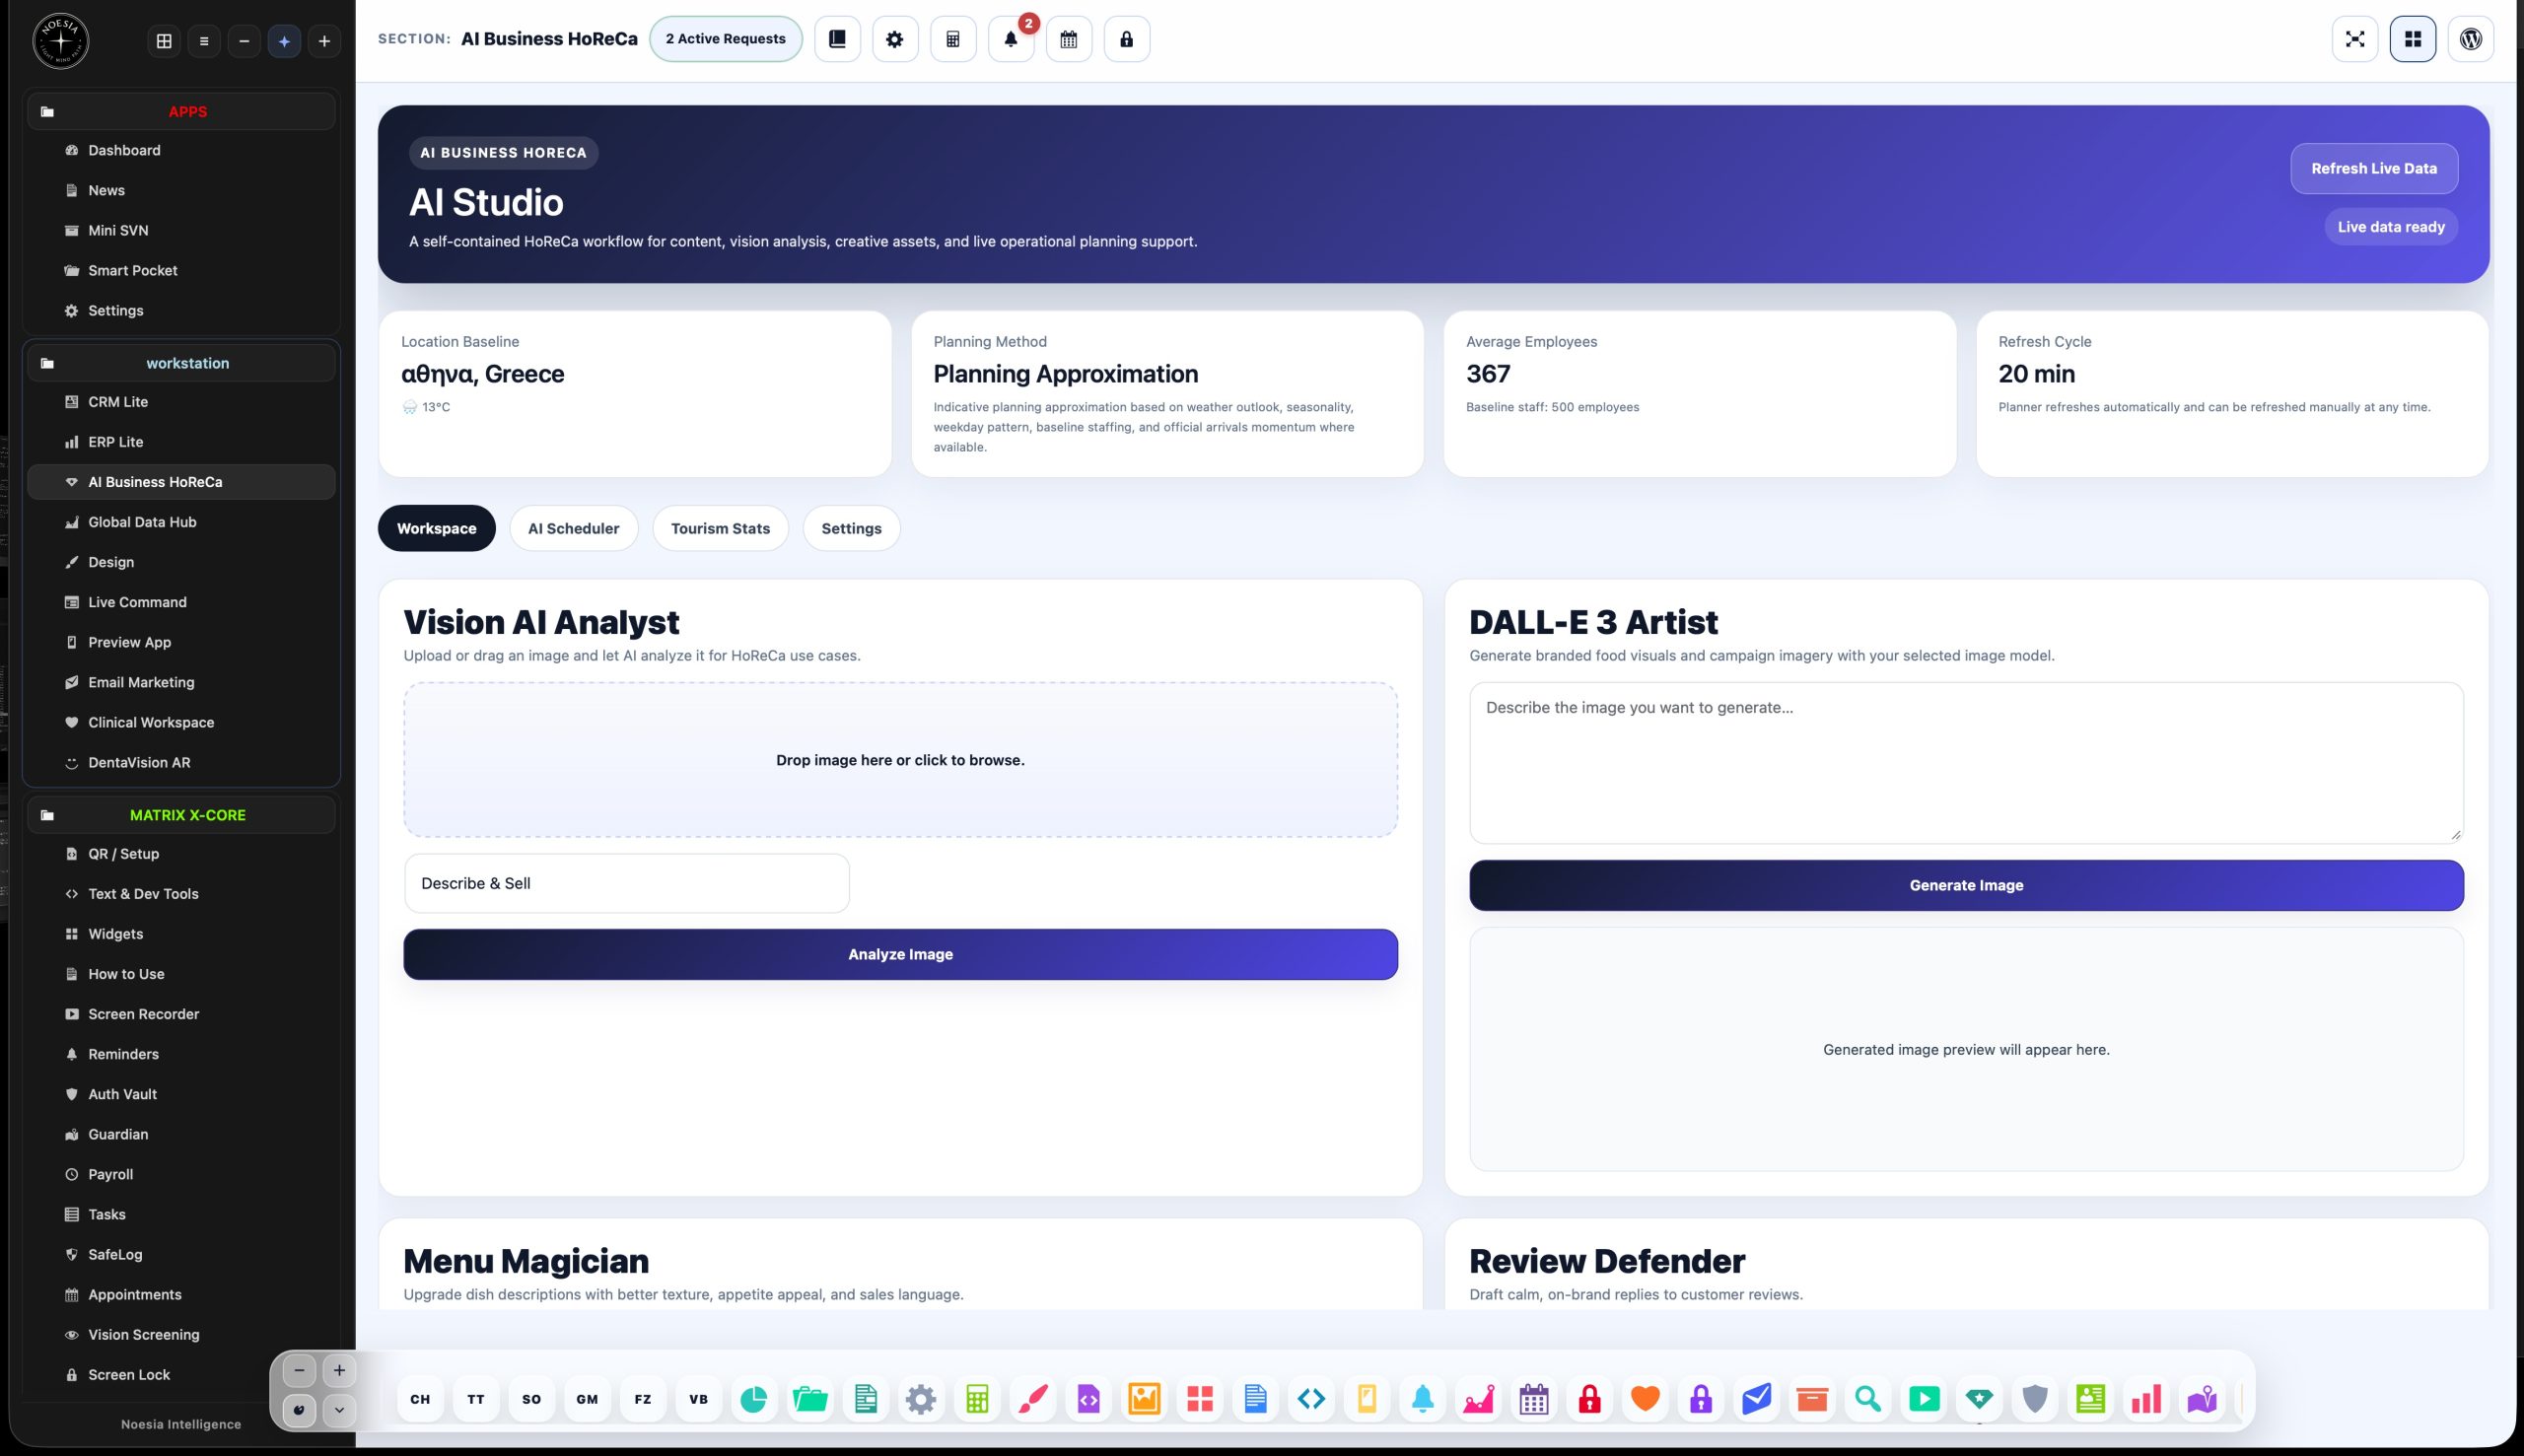The height and width of the screenshot is (1456, 2524).
Task: Switch to the AI Scheduler tab
Action: [x=574, y=528]
